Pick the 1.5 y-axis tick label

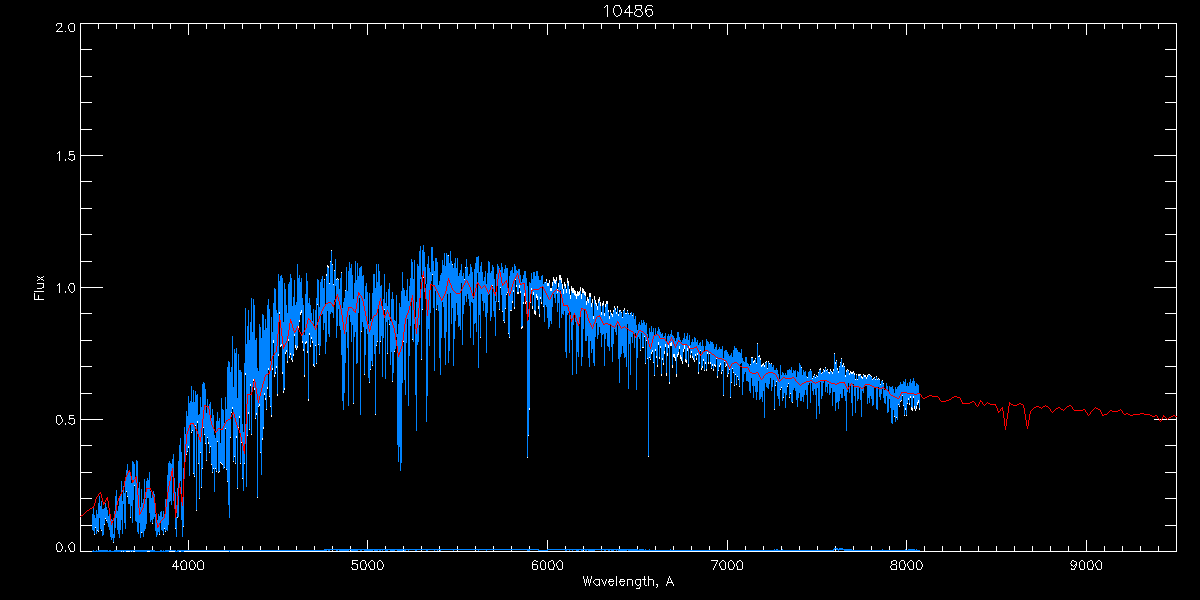point(66,157)
